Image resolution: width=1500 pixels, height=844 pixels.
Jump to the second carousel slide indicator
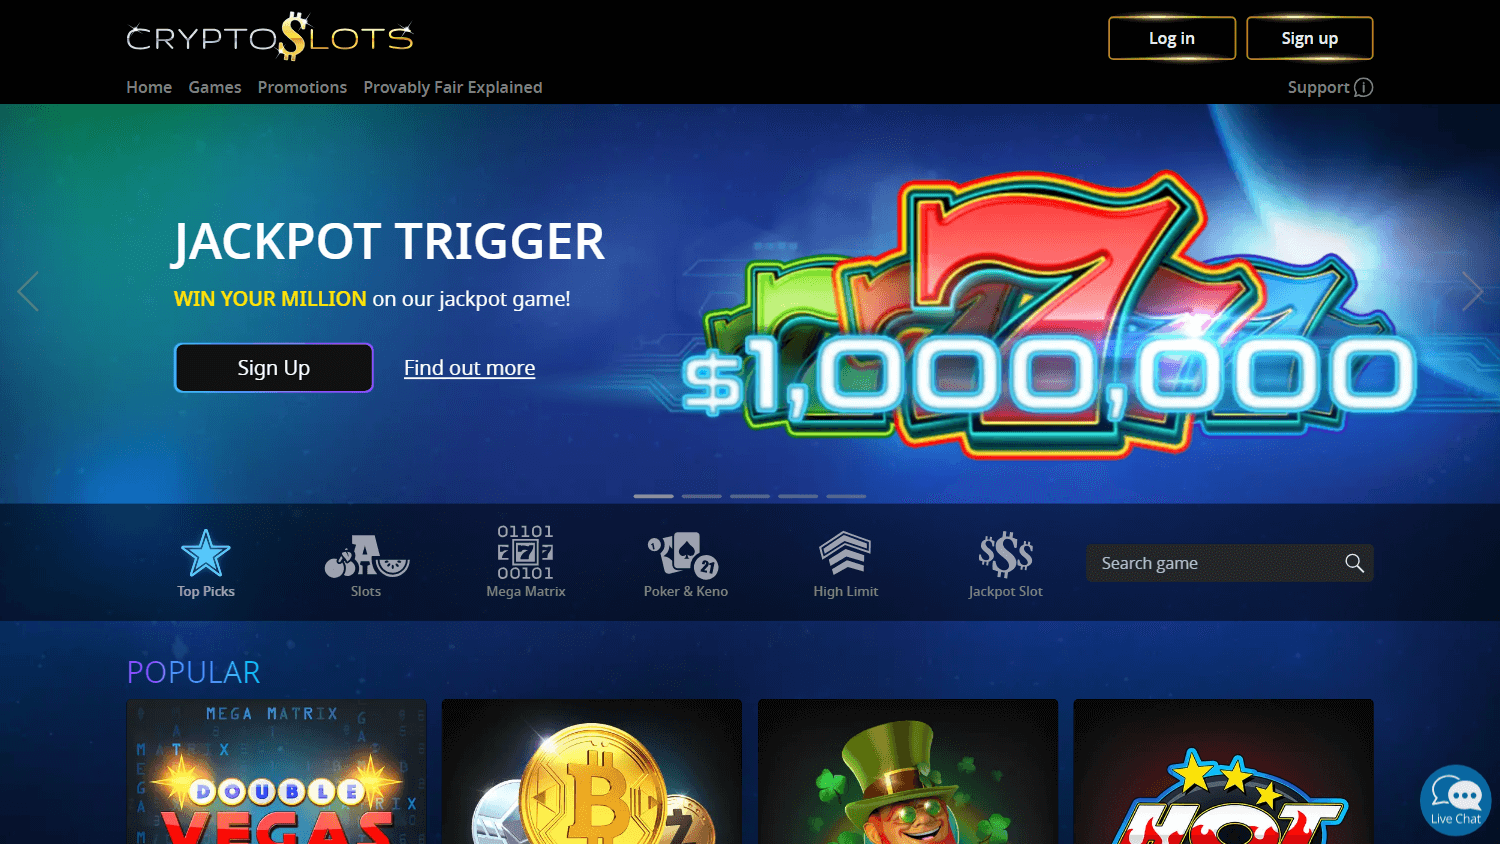click(702, 496)
